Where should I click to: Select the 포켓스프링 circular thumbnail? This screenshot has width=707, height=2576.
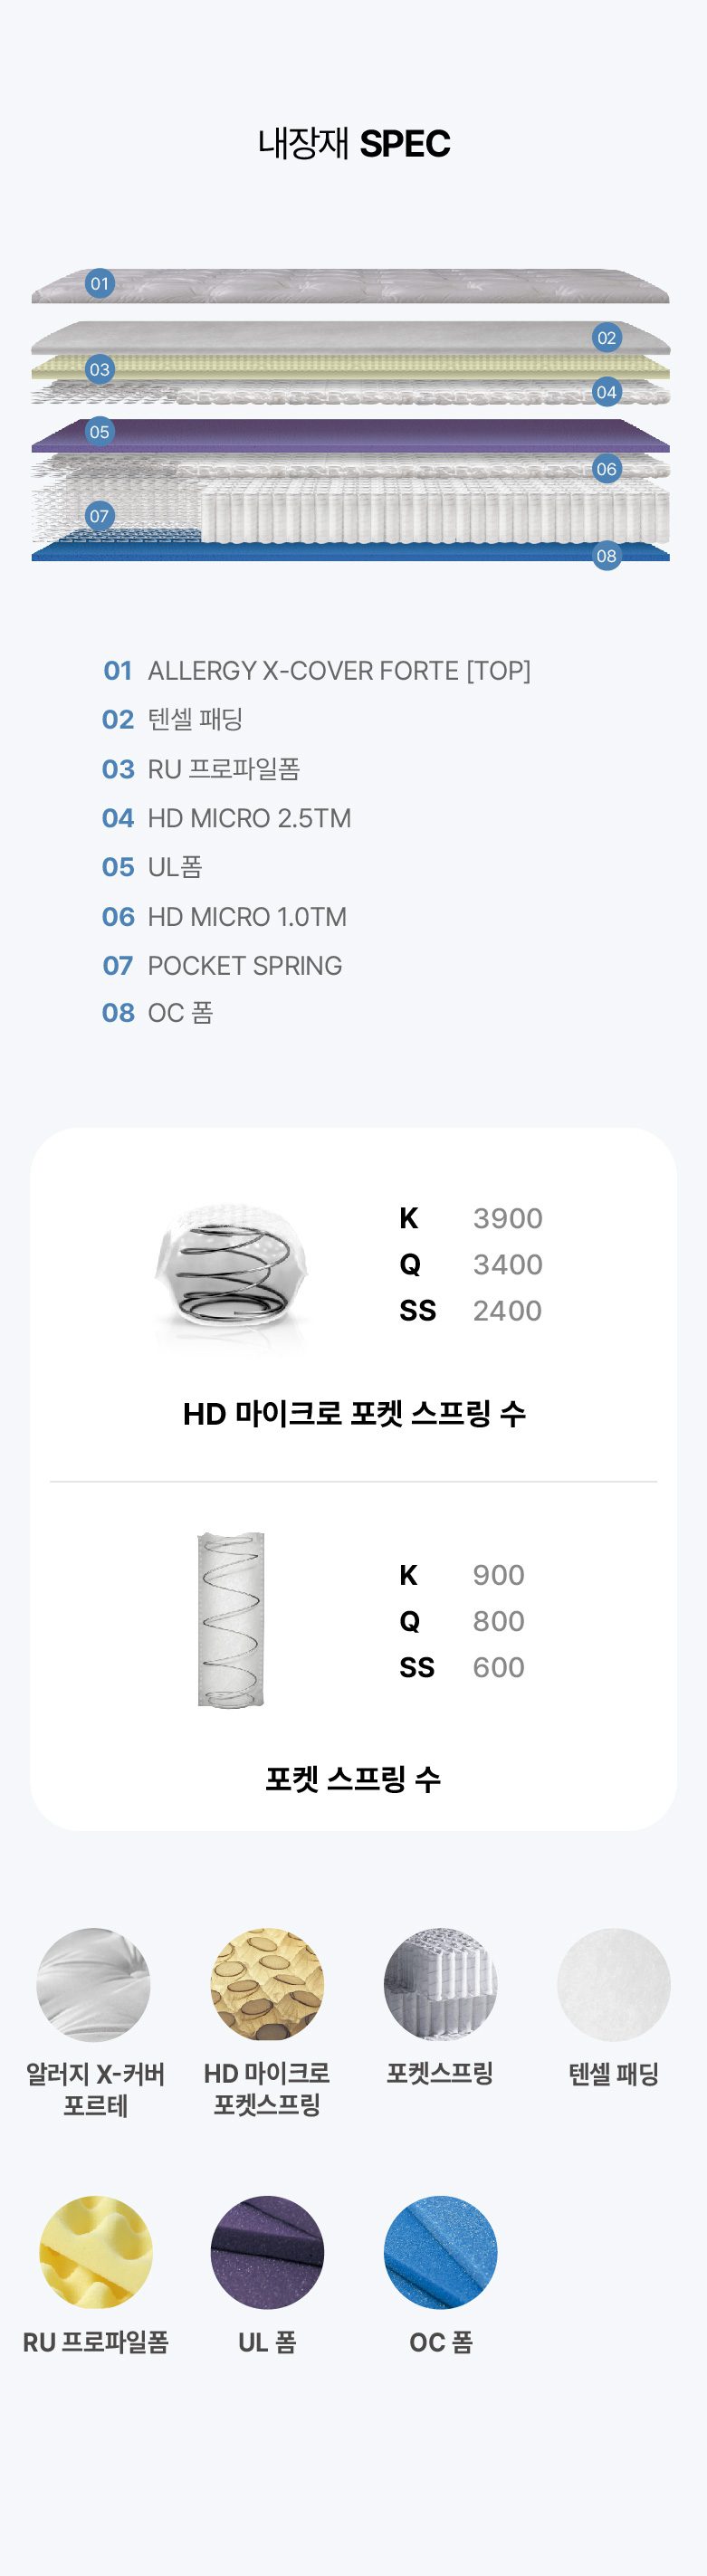440,1985
